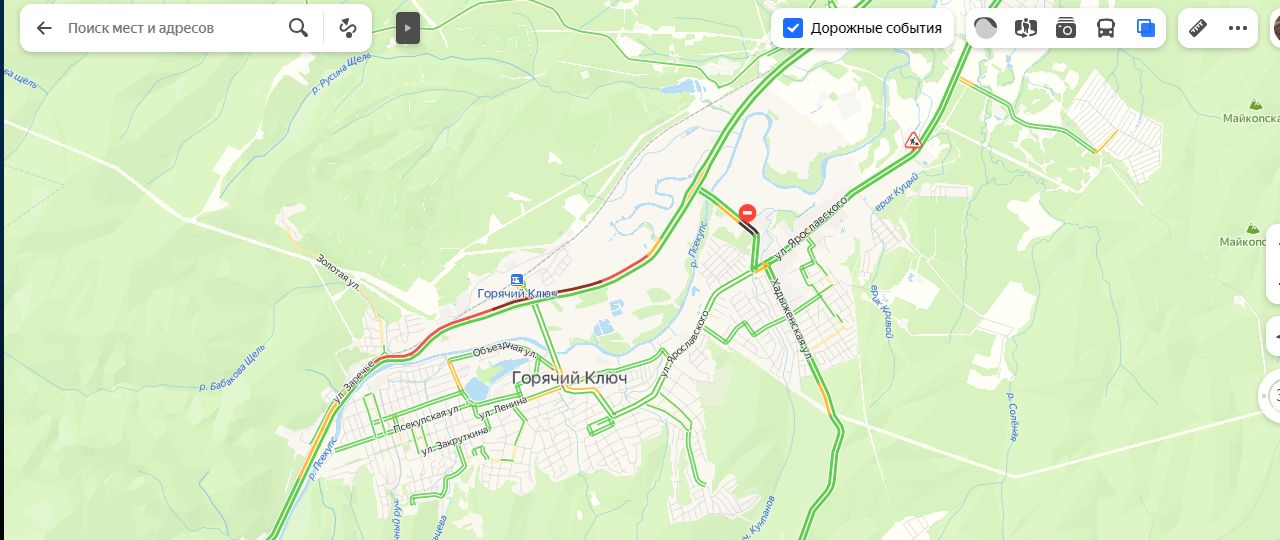Screen dimensions: 1280x540
Task: Focus the Поиск мест и адресов field
Action: pyautogui.click(x=170, y=28)
